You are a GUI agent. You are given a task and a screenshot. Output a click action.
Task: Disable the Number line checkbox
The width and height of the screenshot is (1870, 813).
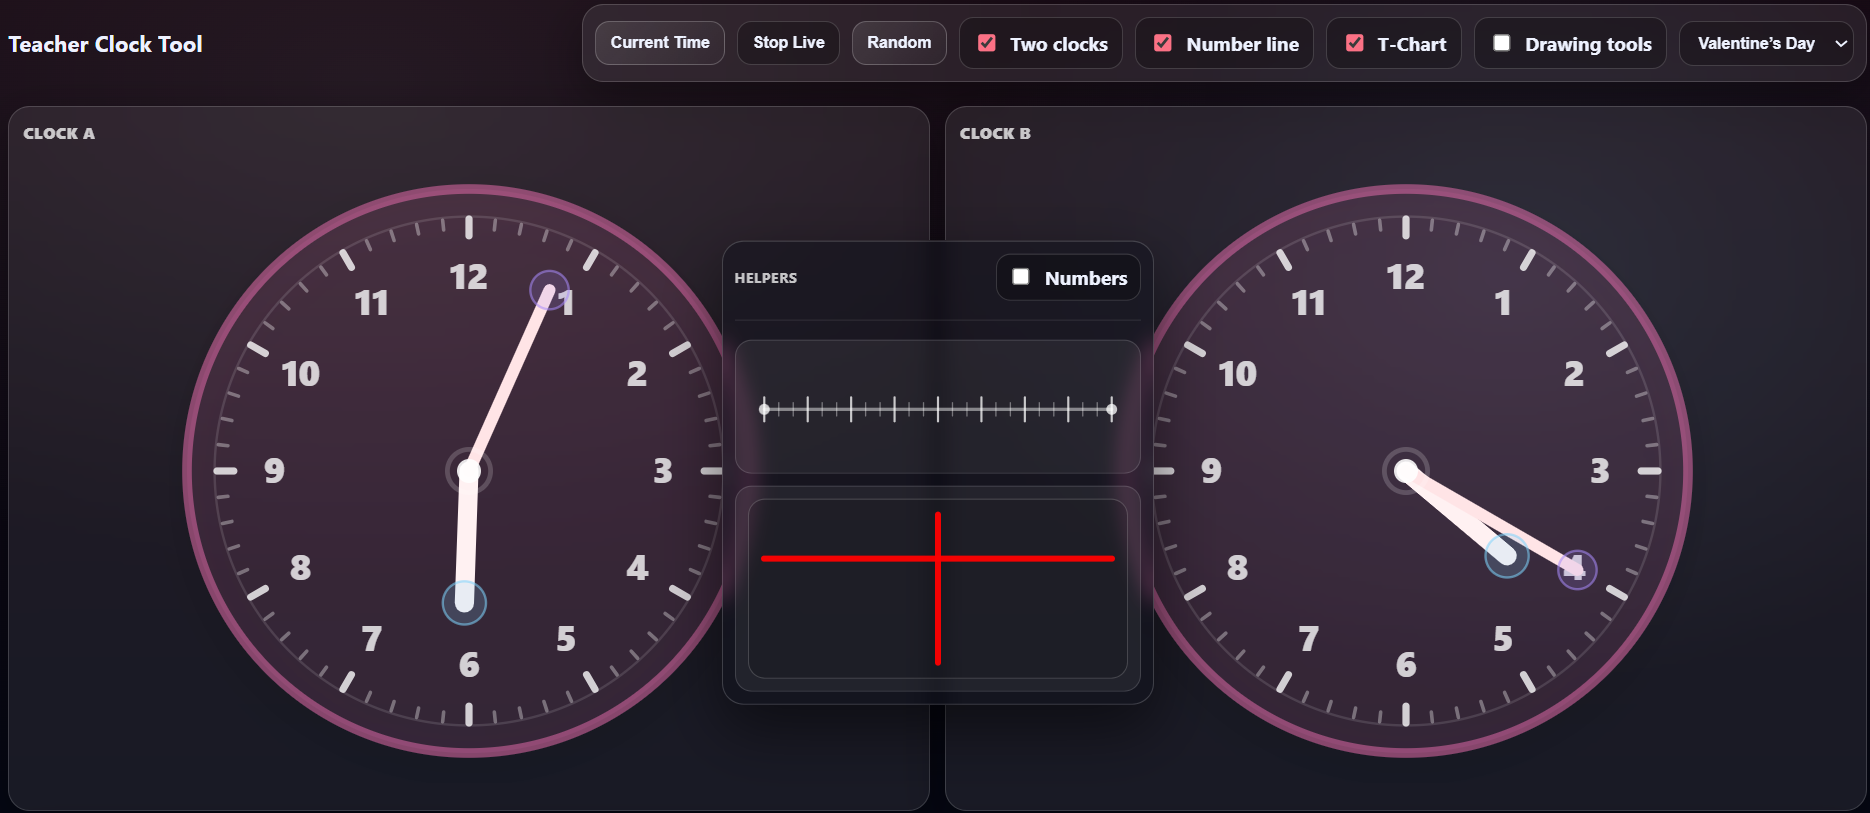click(1163, 43)
